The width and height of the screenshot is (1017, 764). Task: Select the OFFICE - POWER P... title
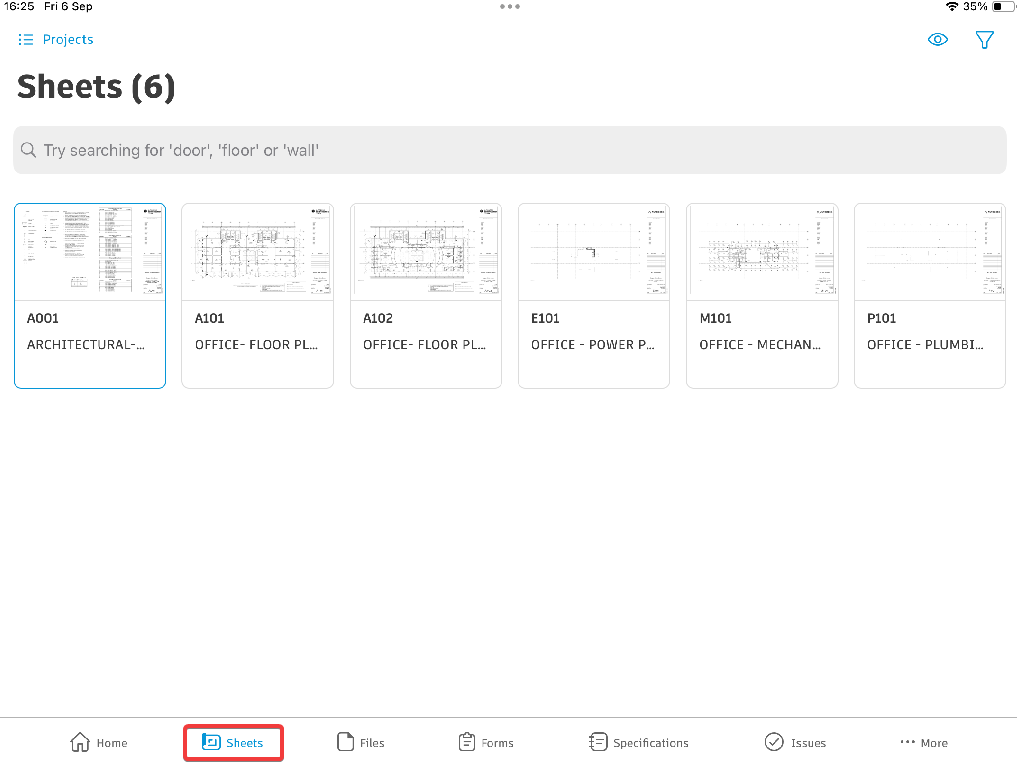click(593, 344)
